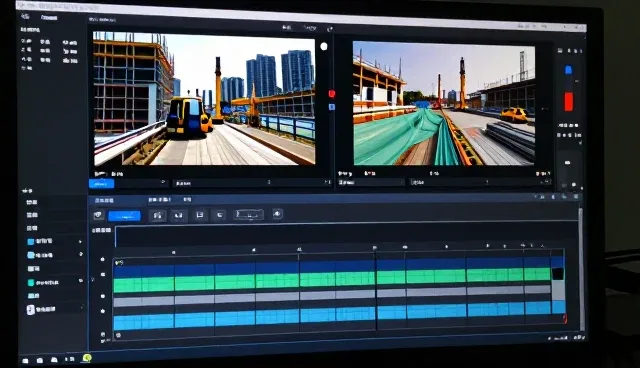Open the dropdown arrow next to the blue button under left preview
This screenshot has width=640, height=368.
[163, 182]
